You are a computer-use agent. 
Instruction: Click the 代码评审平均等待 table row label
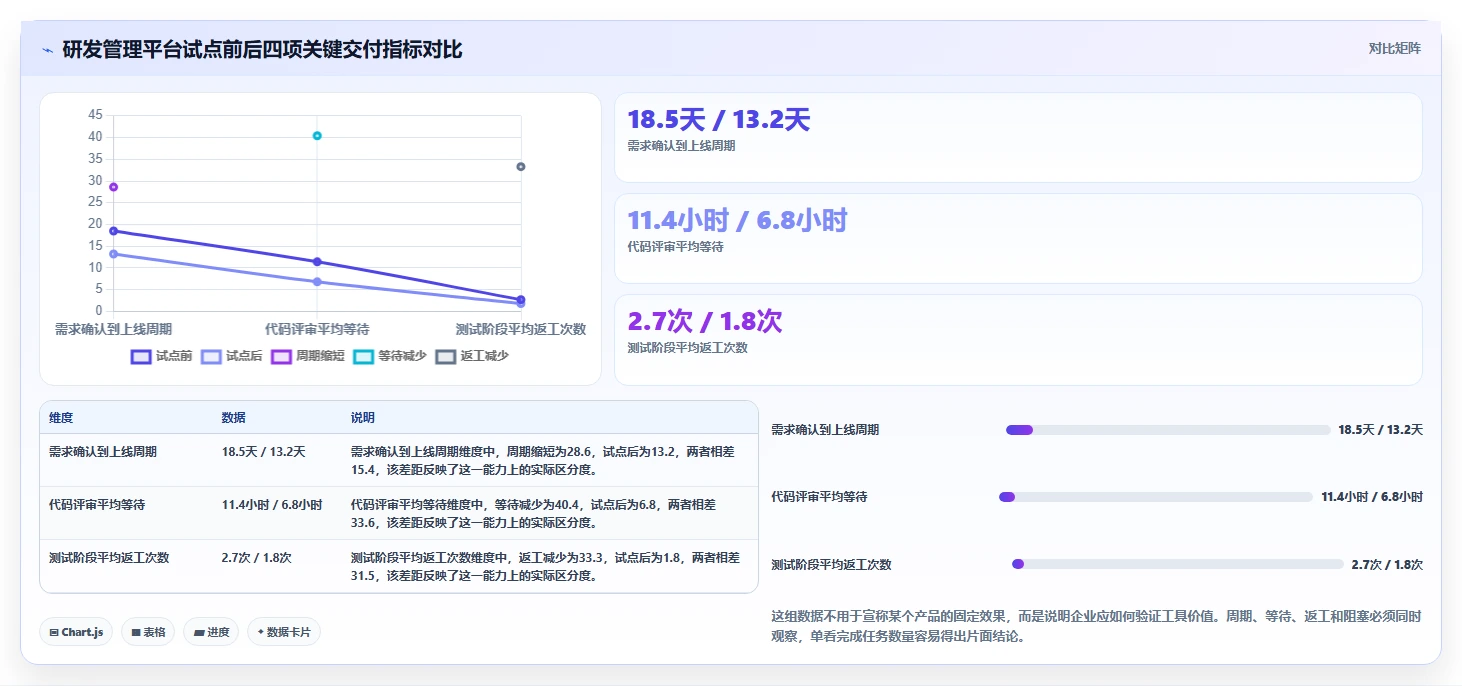(97, 505)
